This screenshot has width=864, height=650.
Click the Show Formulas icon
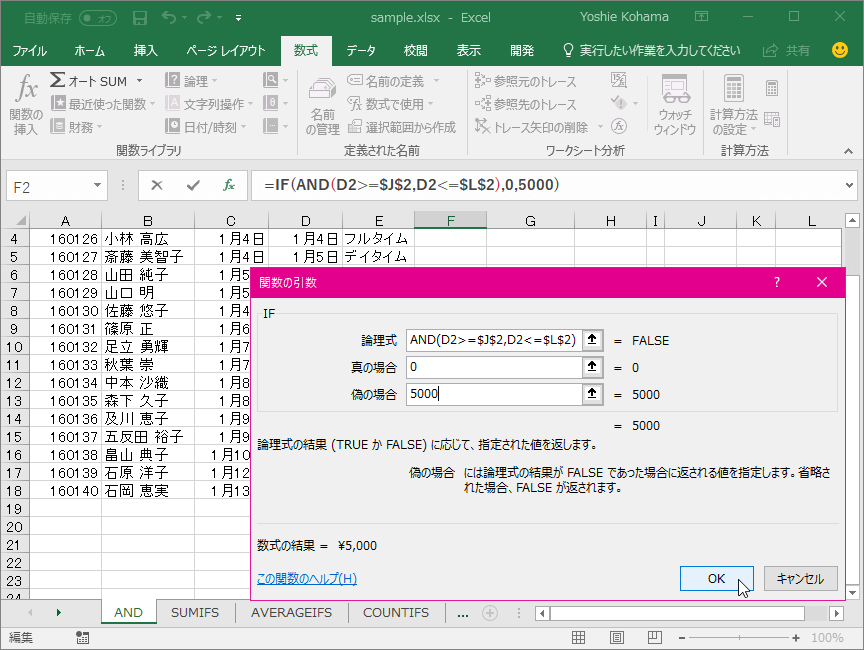[x=619, y=80]
